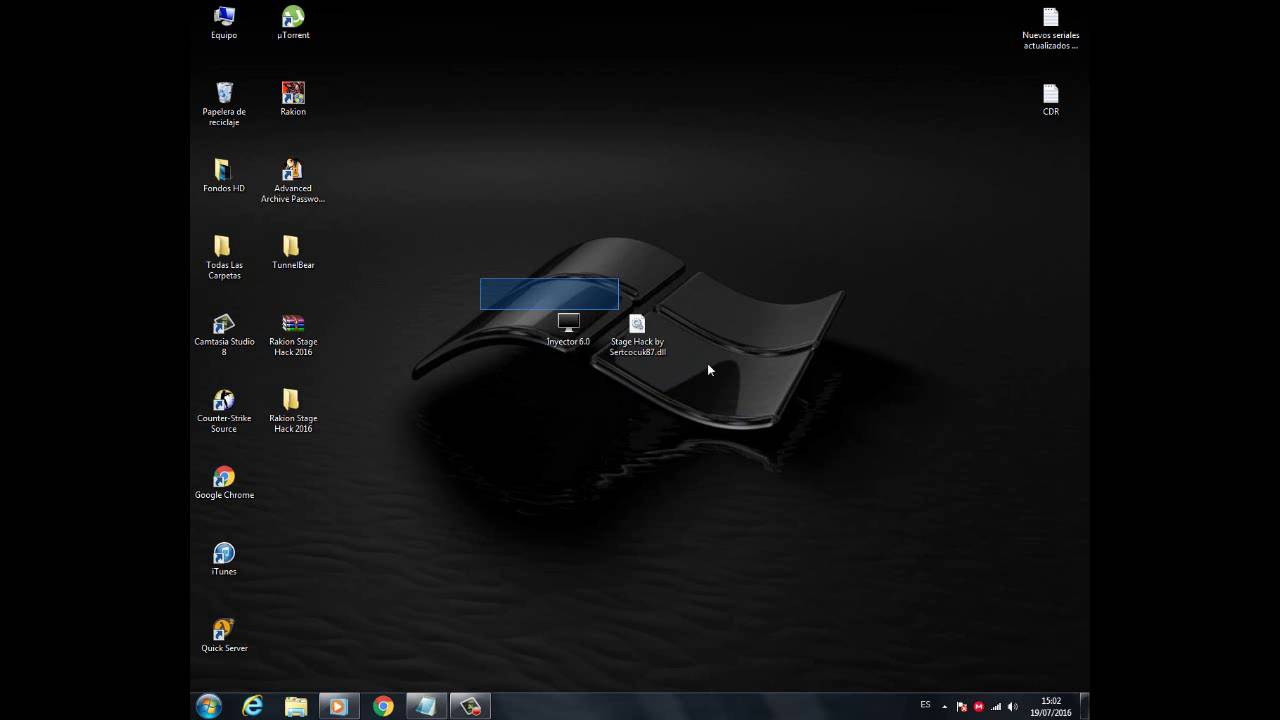Open Windows Media Player taskbar icon
Image resolution: width=1280 pixels, height=720 pixels.
point(339,706)
